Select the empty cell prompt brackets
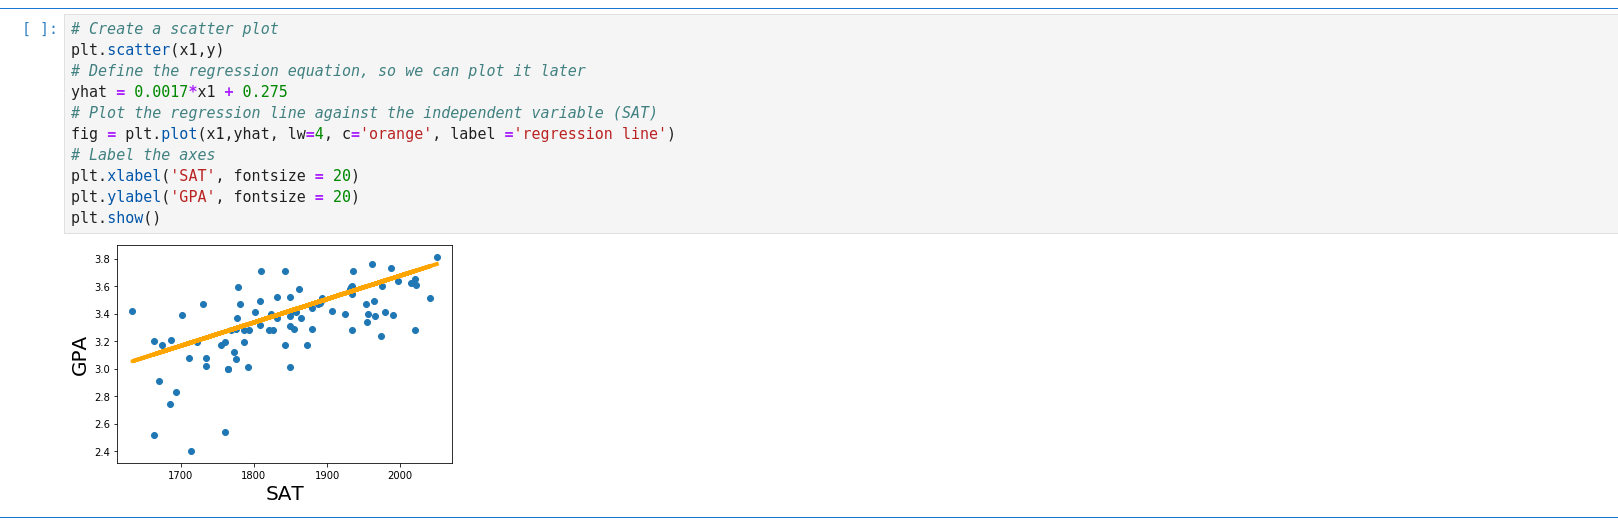1618x528 pixels. click(x=40, y=29)
